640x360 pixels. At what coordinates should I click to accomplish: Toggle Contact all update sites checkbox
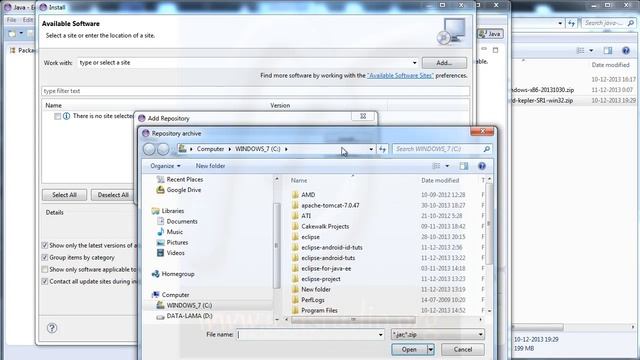[45, 281]
